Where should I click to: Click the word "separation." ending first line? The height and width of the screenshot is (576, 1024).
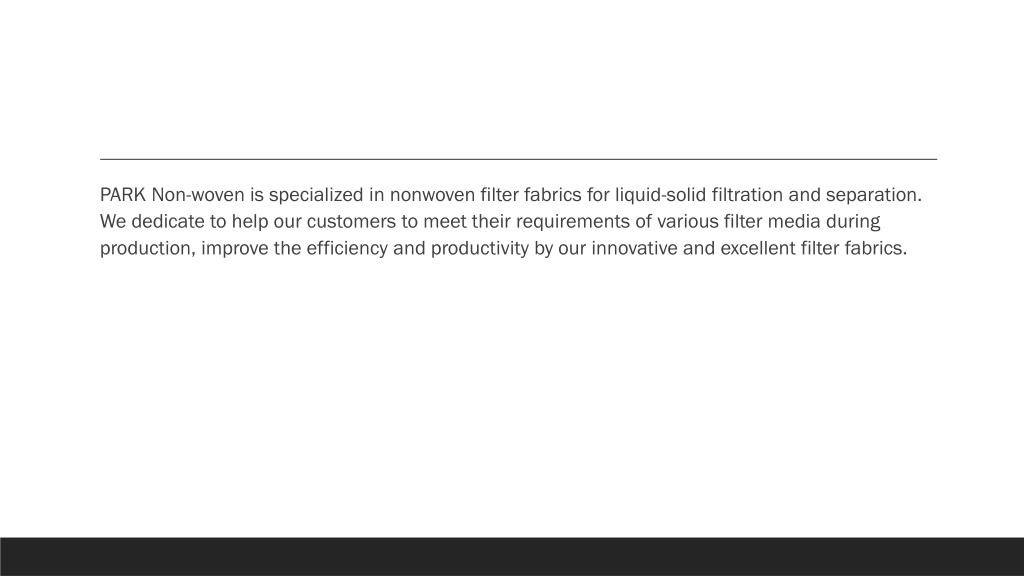(x=874, y=196)
